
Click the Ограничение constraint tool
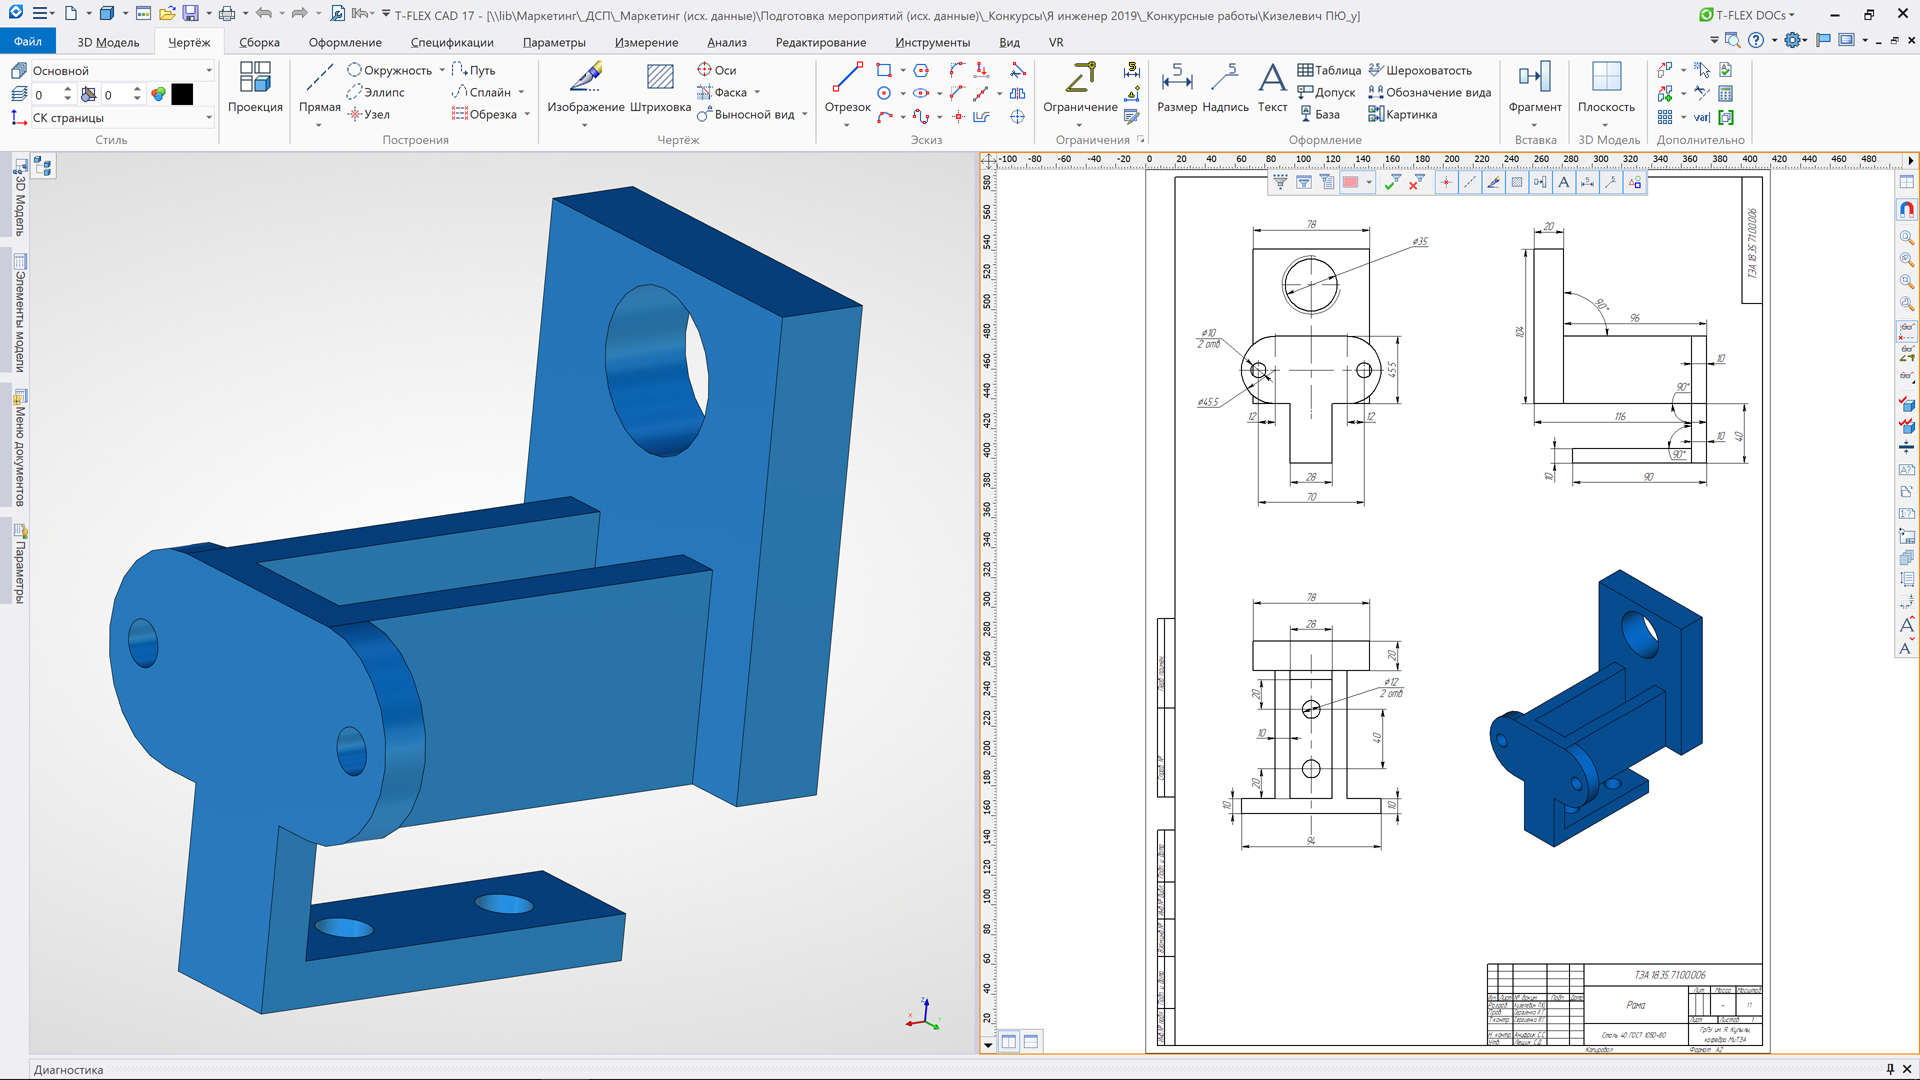pos(1080,88)
